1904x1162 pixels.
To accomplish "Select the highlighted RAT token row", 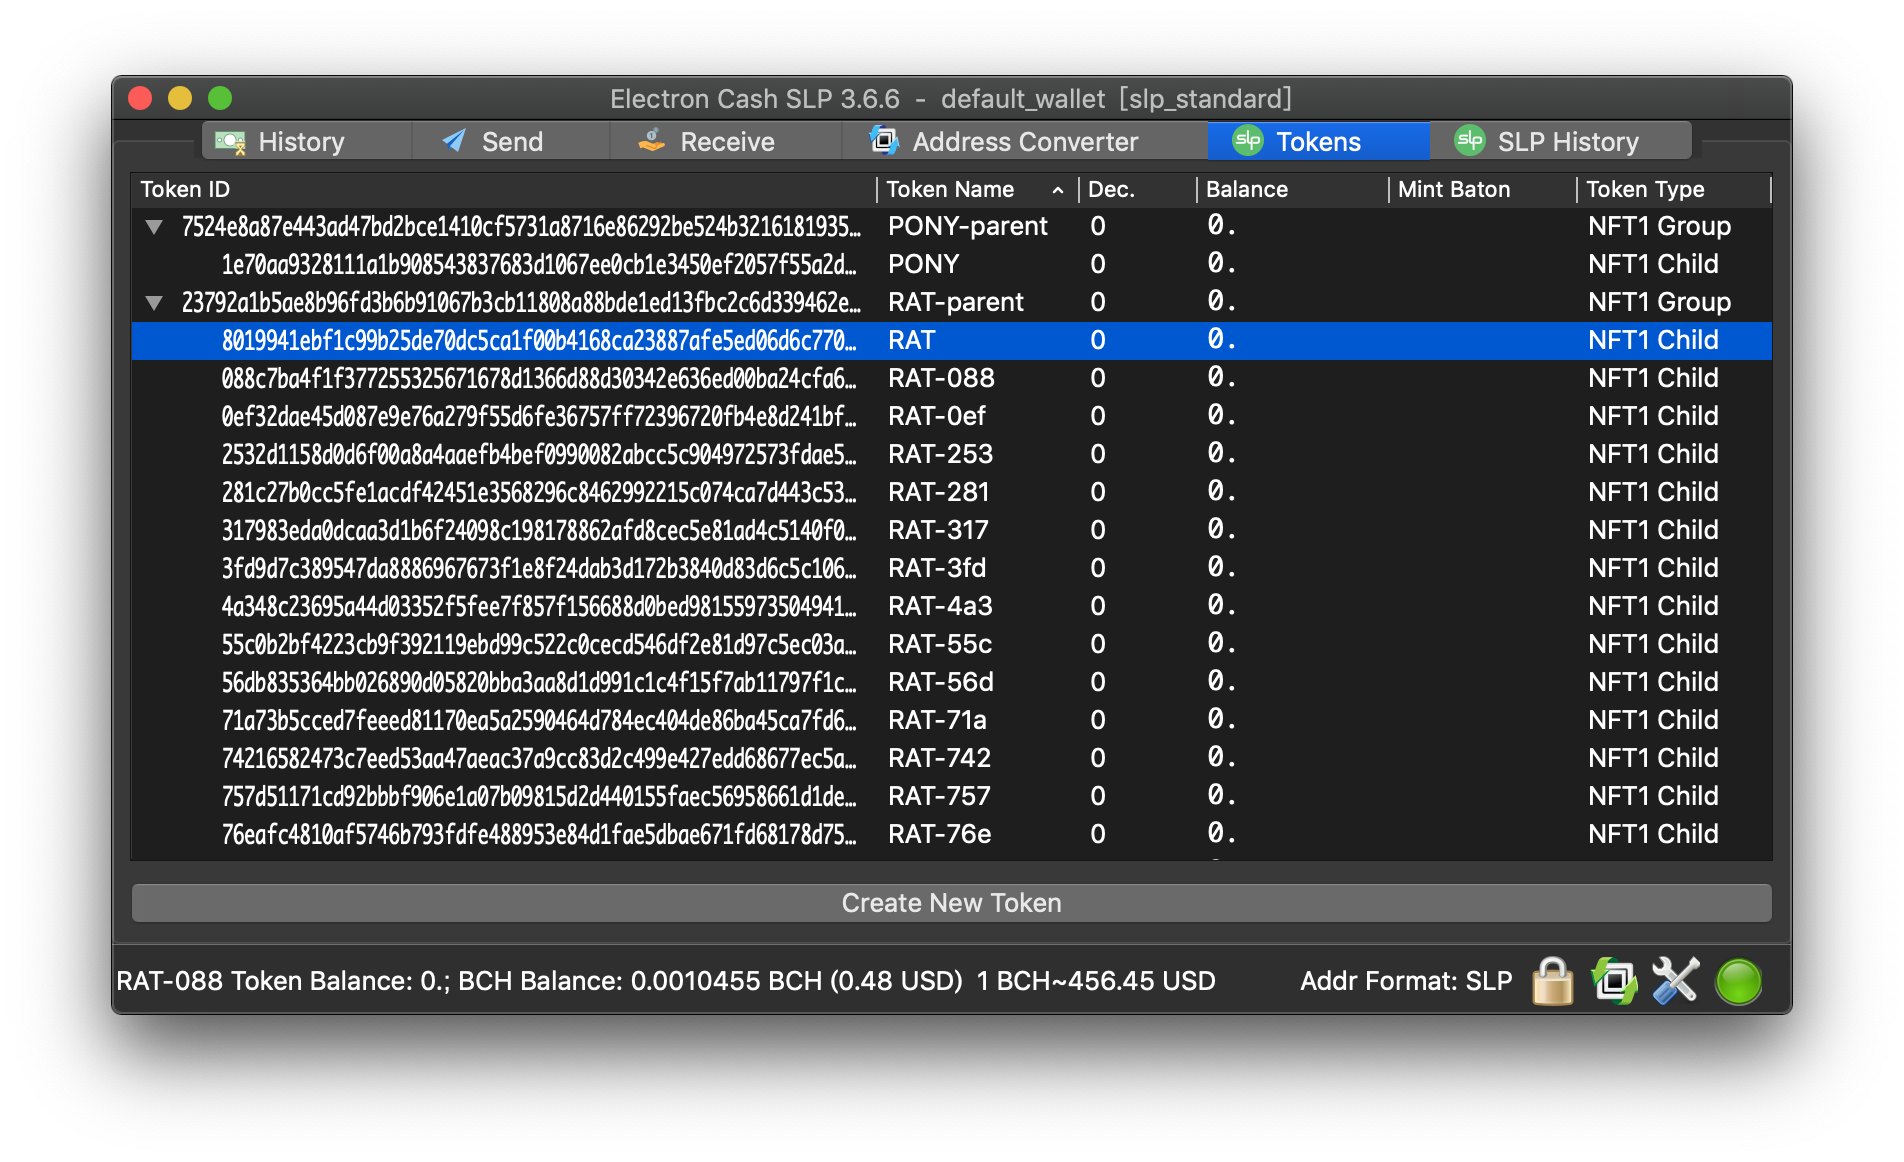I will point(951,341).
